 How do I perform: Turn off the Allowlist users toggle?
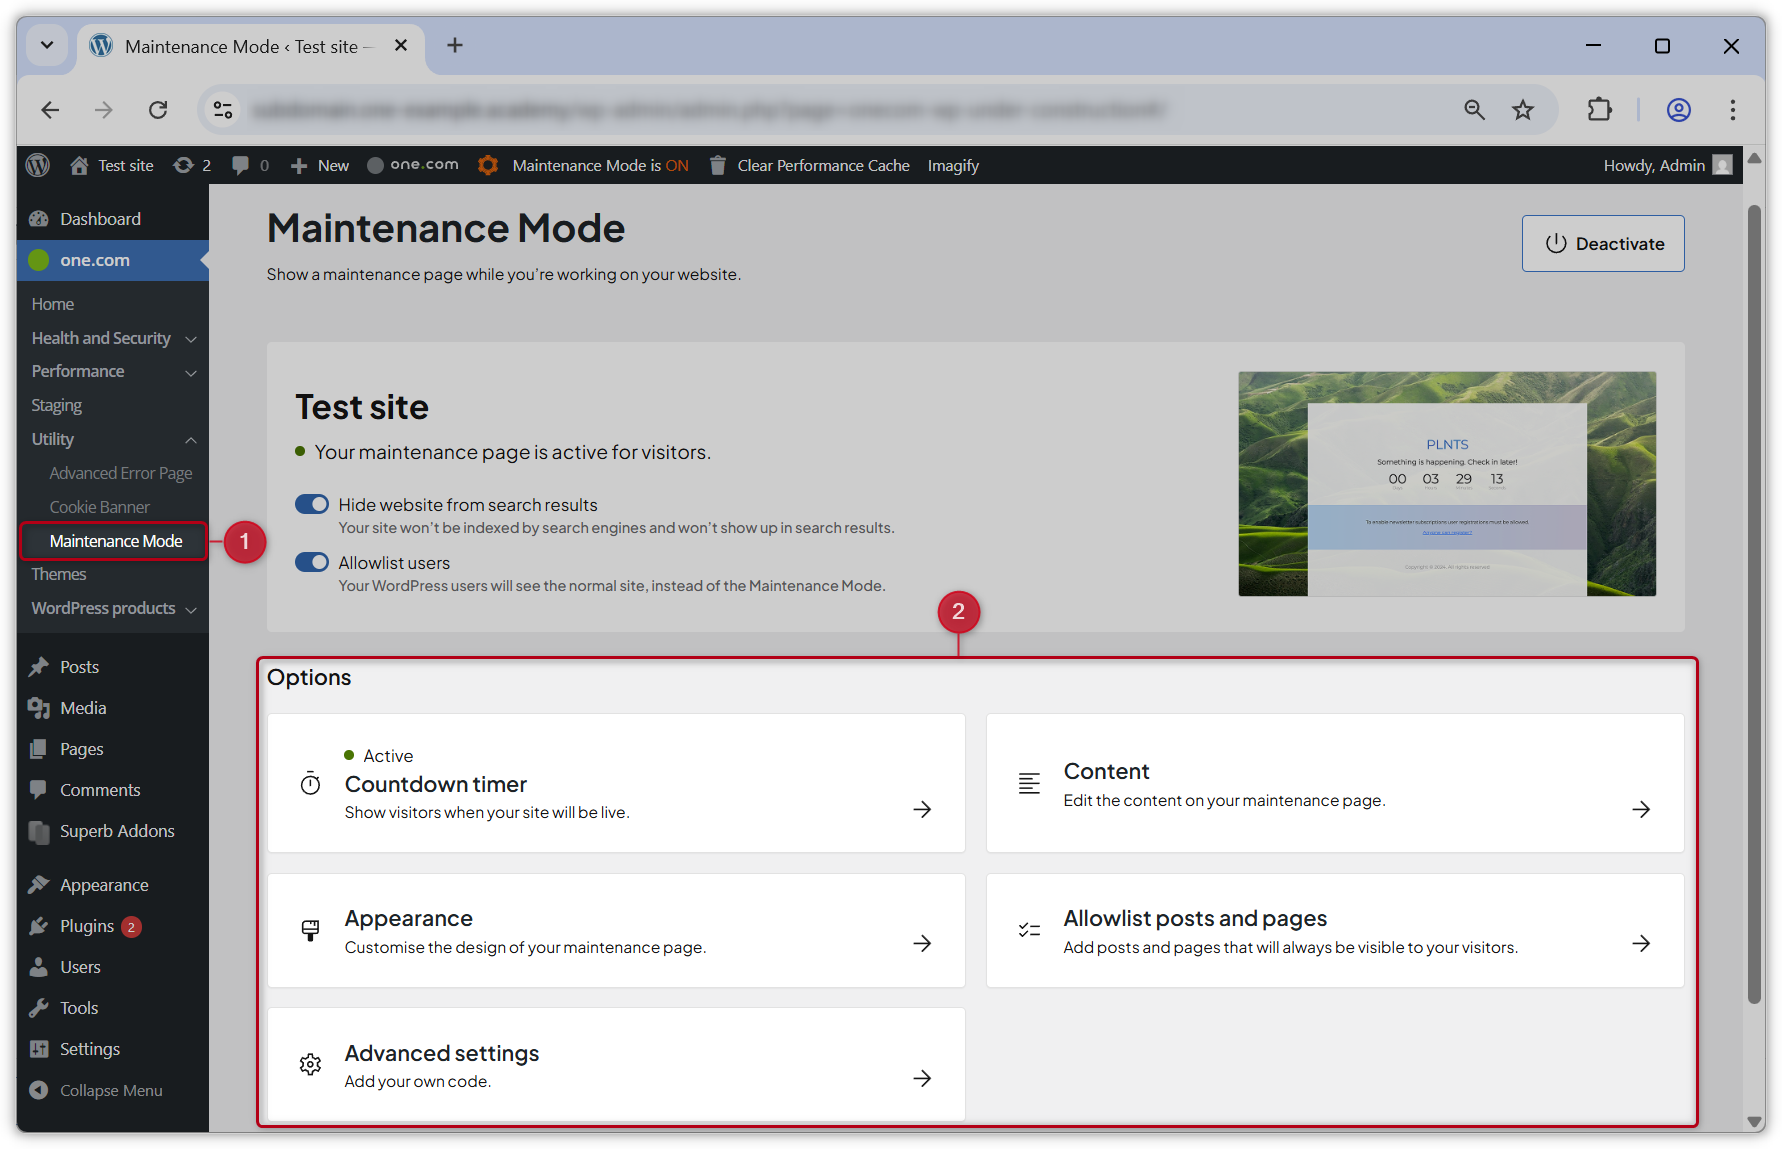click(311, 561)
